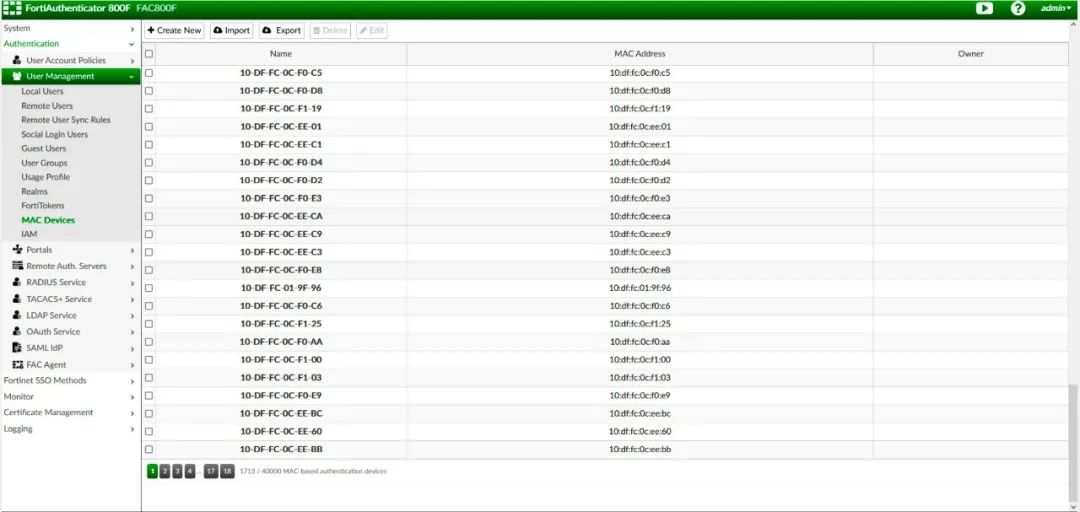Expand the Fortinet SSO Methods section
This screenshot has width=1080, height=512.
coord(132,380)
